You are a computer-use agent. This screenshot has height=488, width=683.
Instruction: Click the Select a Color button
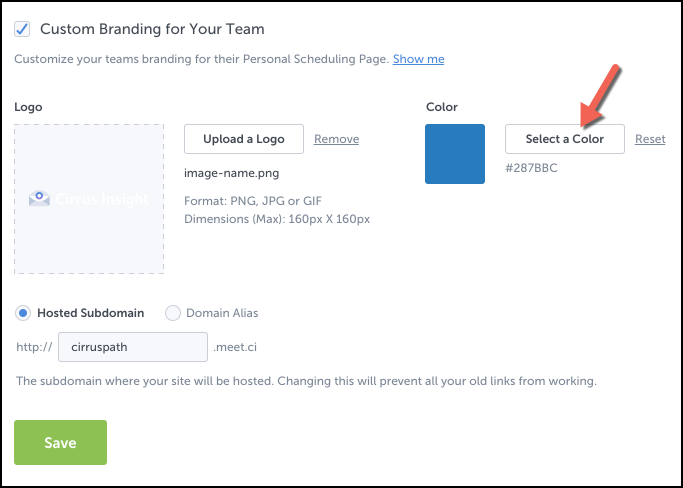click(565, 139)
